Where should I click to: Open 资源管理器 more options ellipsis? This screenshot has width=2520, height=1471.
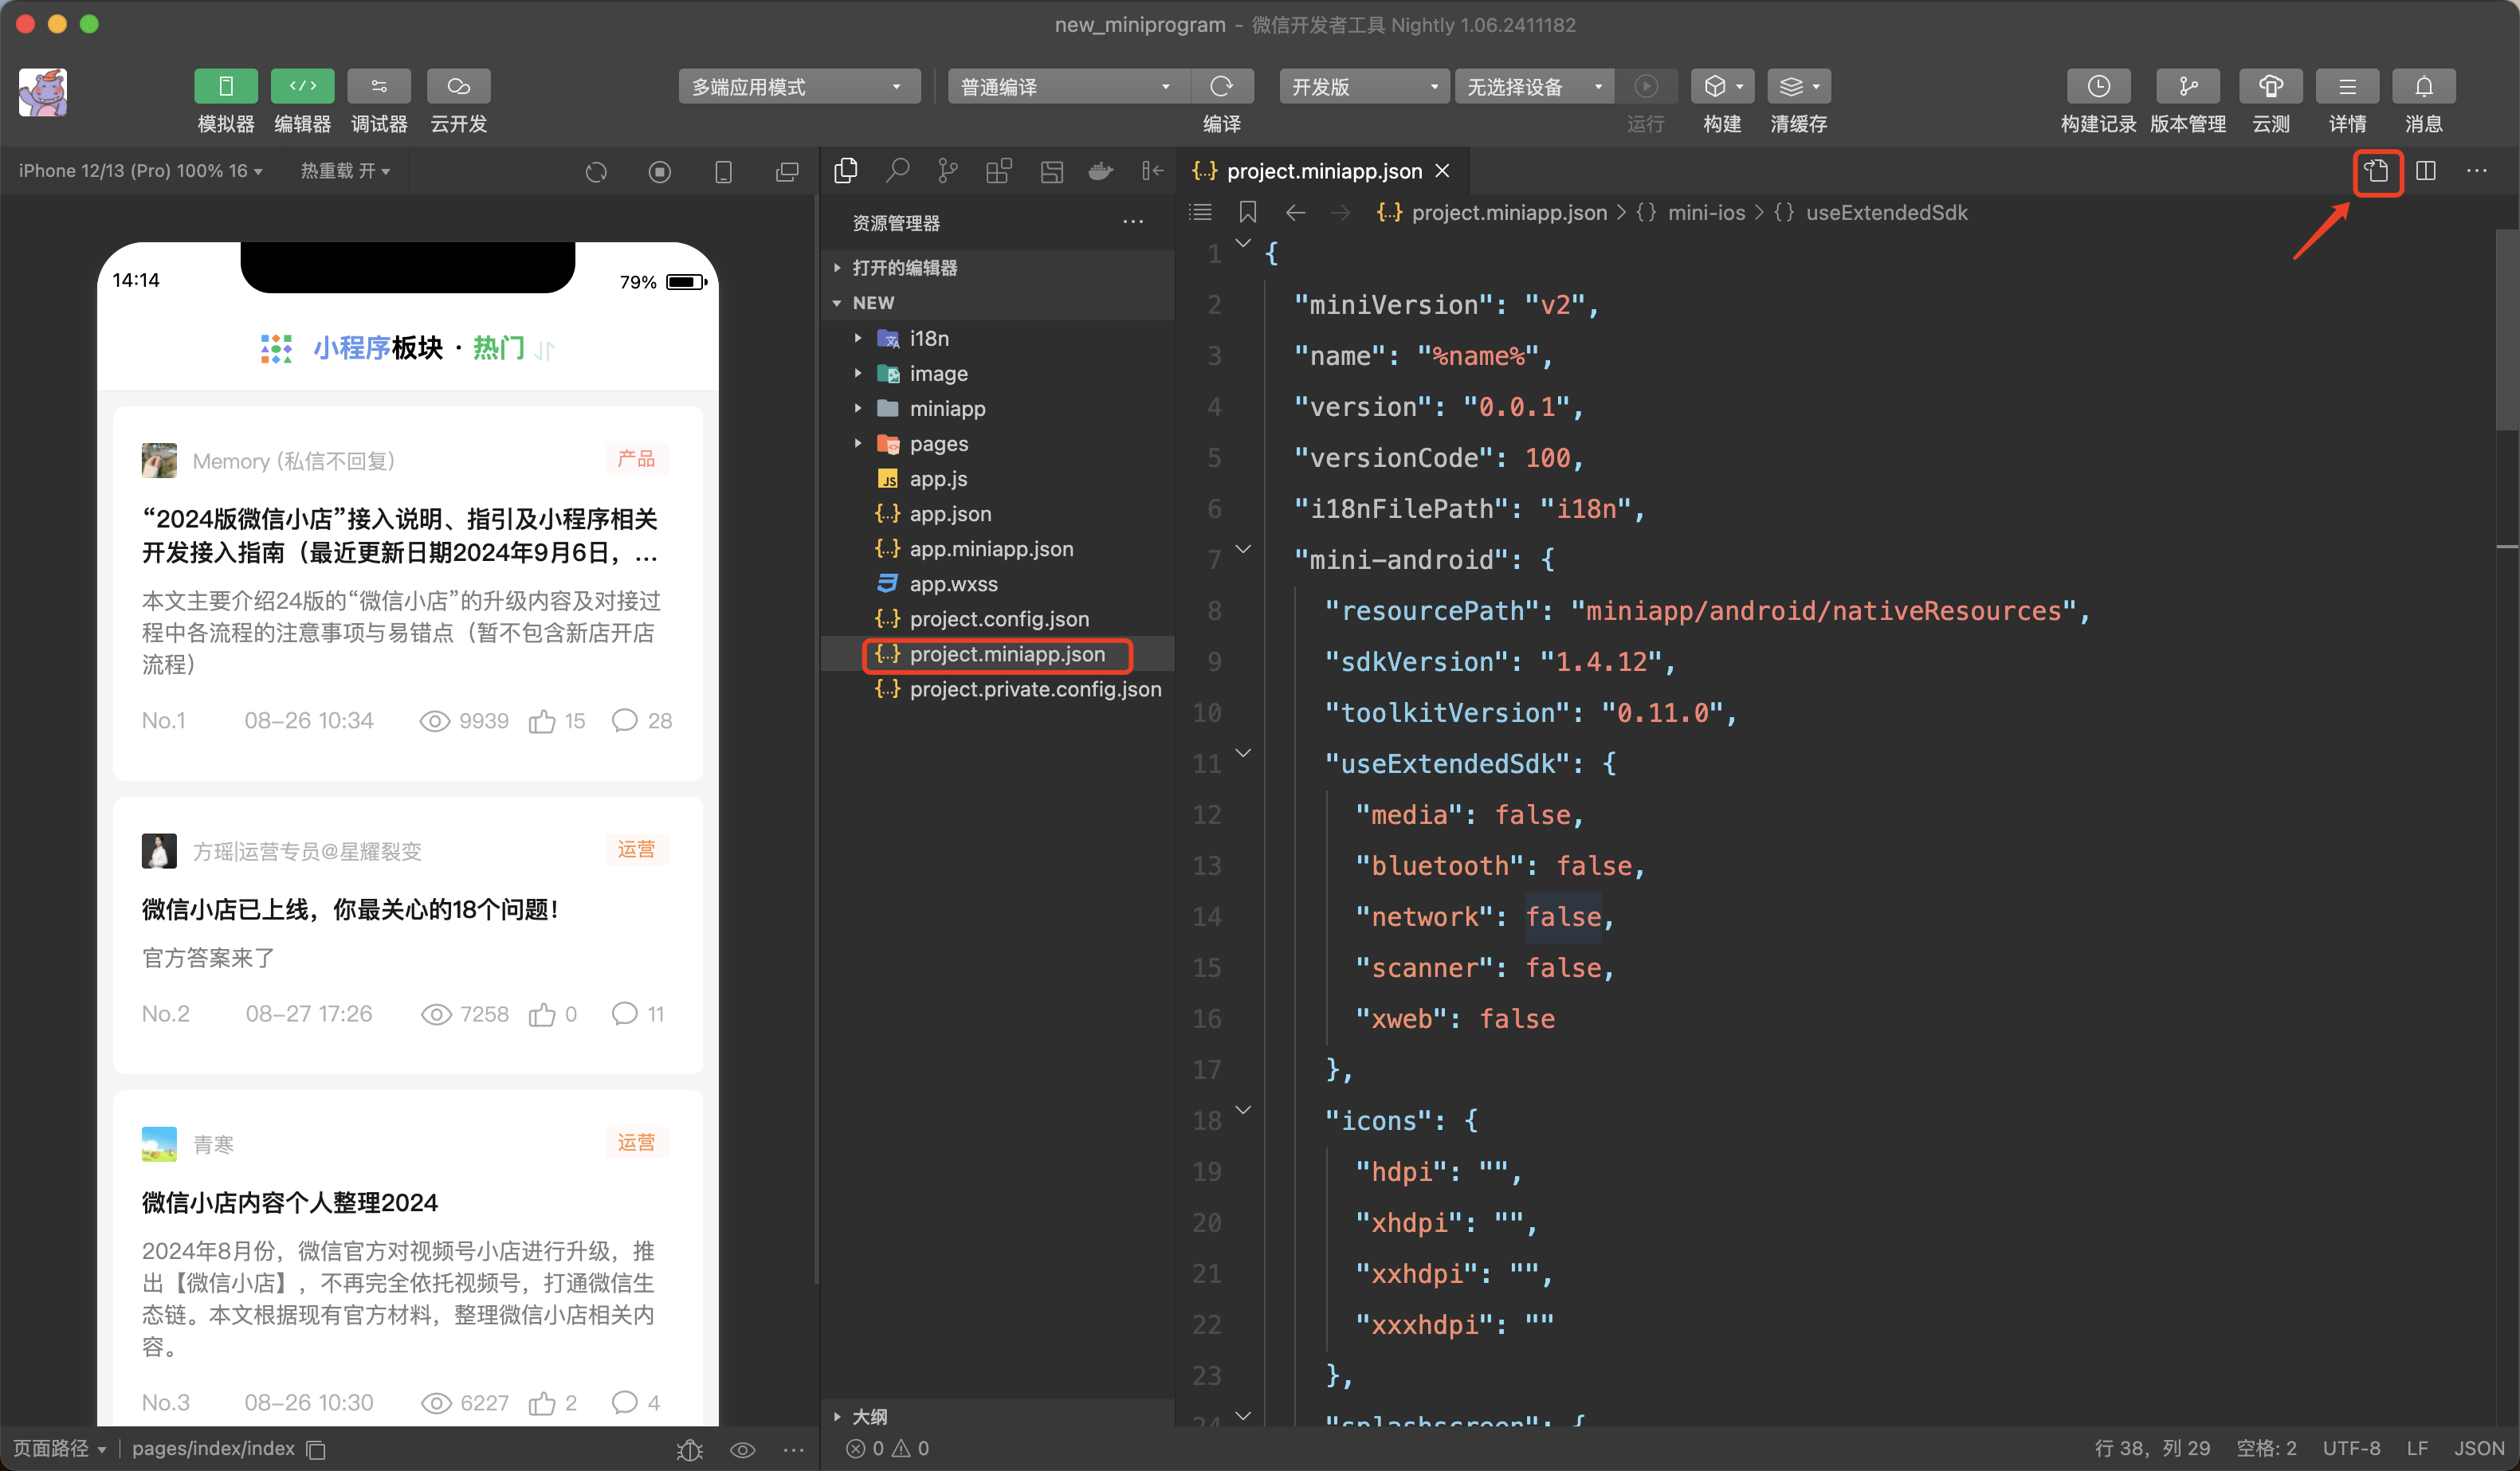1133,222
